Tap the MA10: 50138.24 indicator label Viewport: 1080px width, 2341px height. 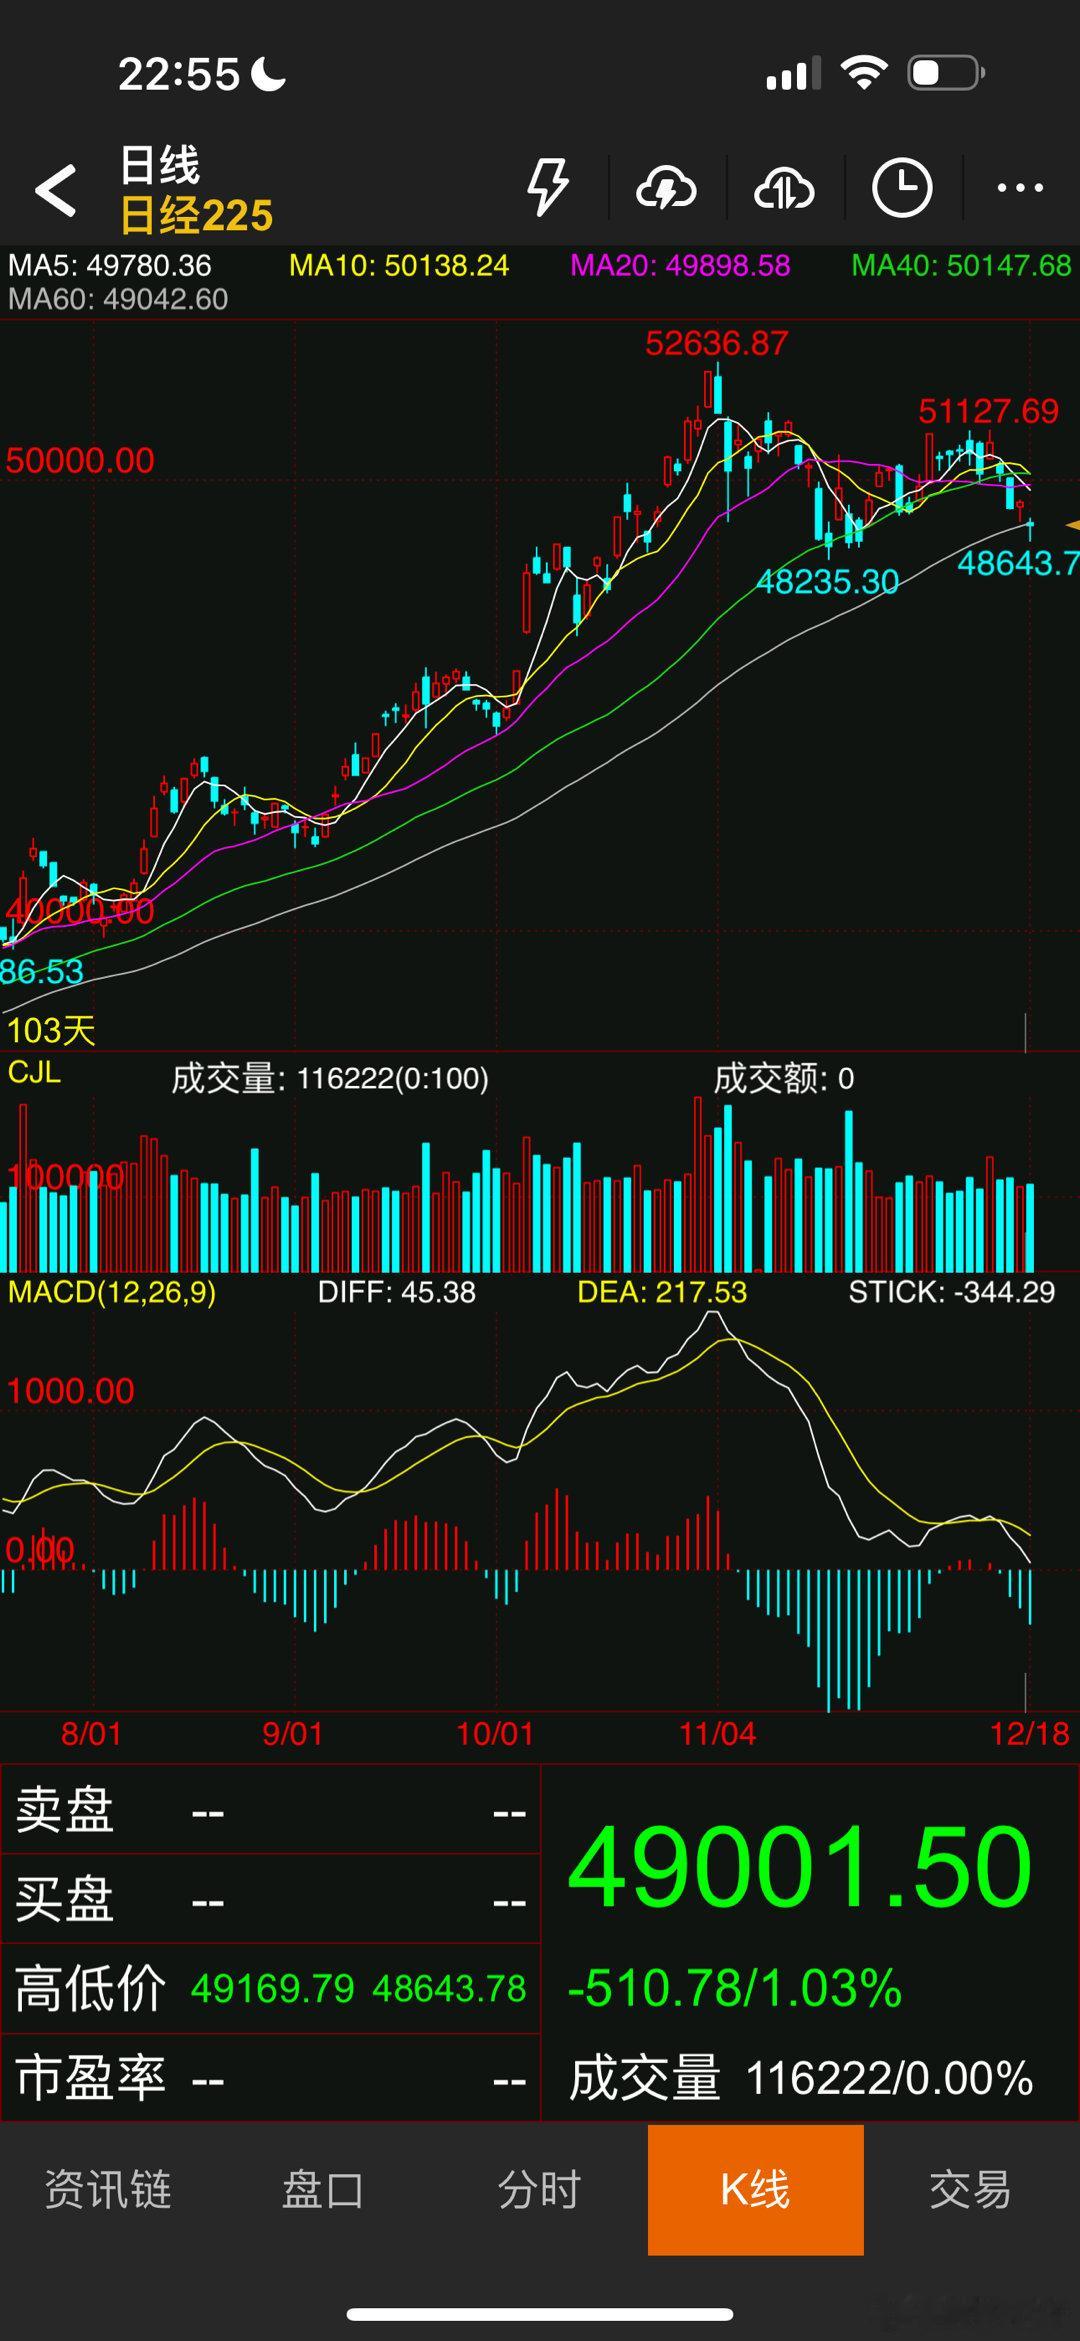(x=399, y=266)
